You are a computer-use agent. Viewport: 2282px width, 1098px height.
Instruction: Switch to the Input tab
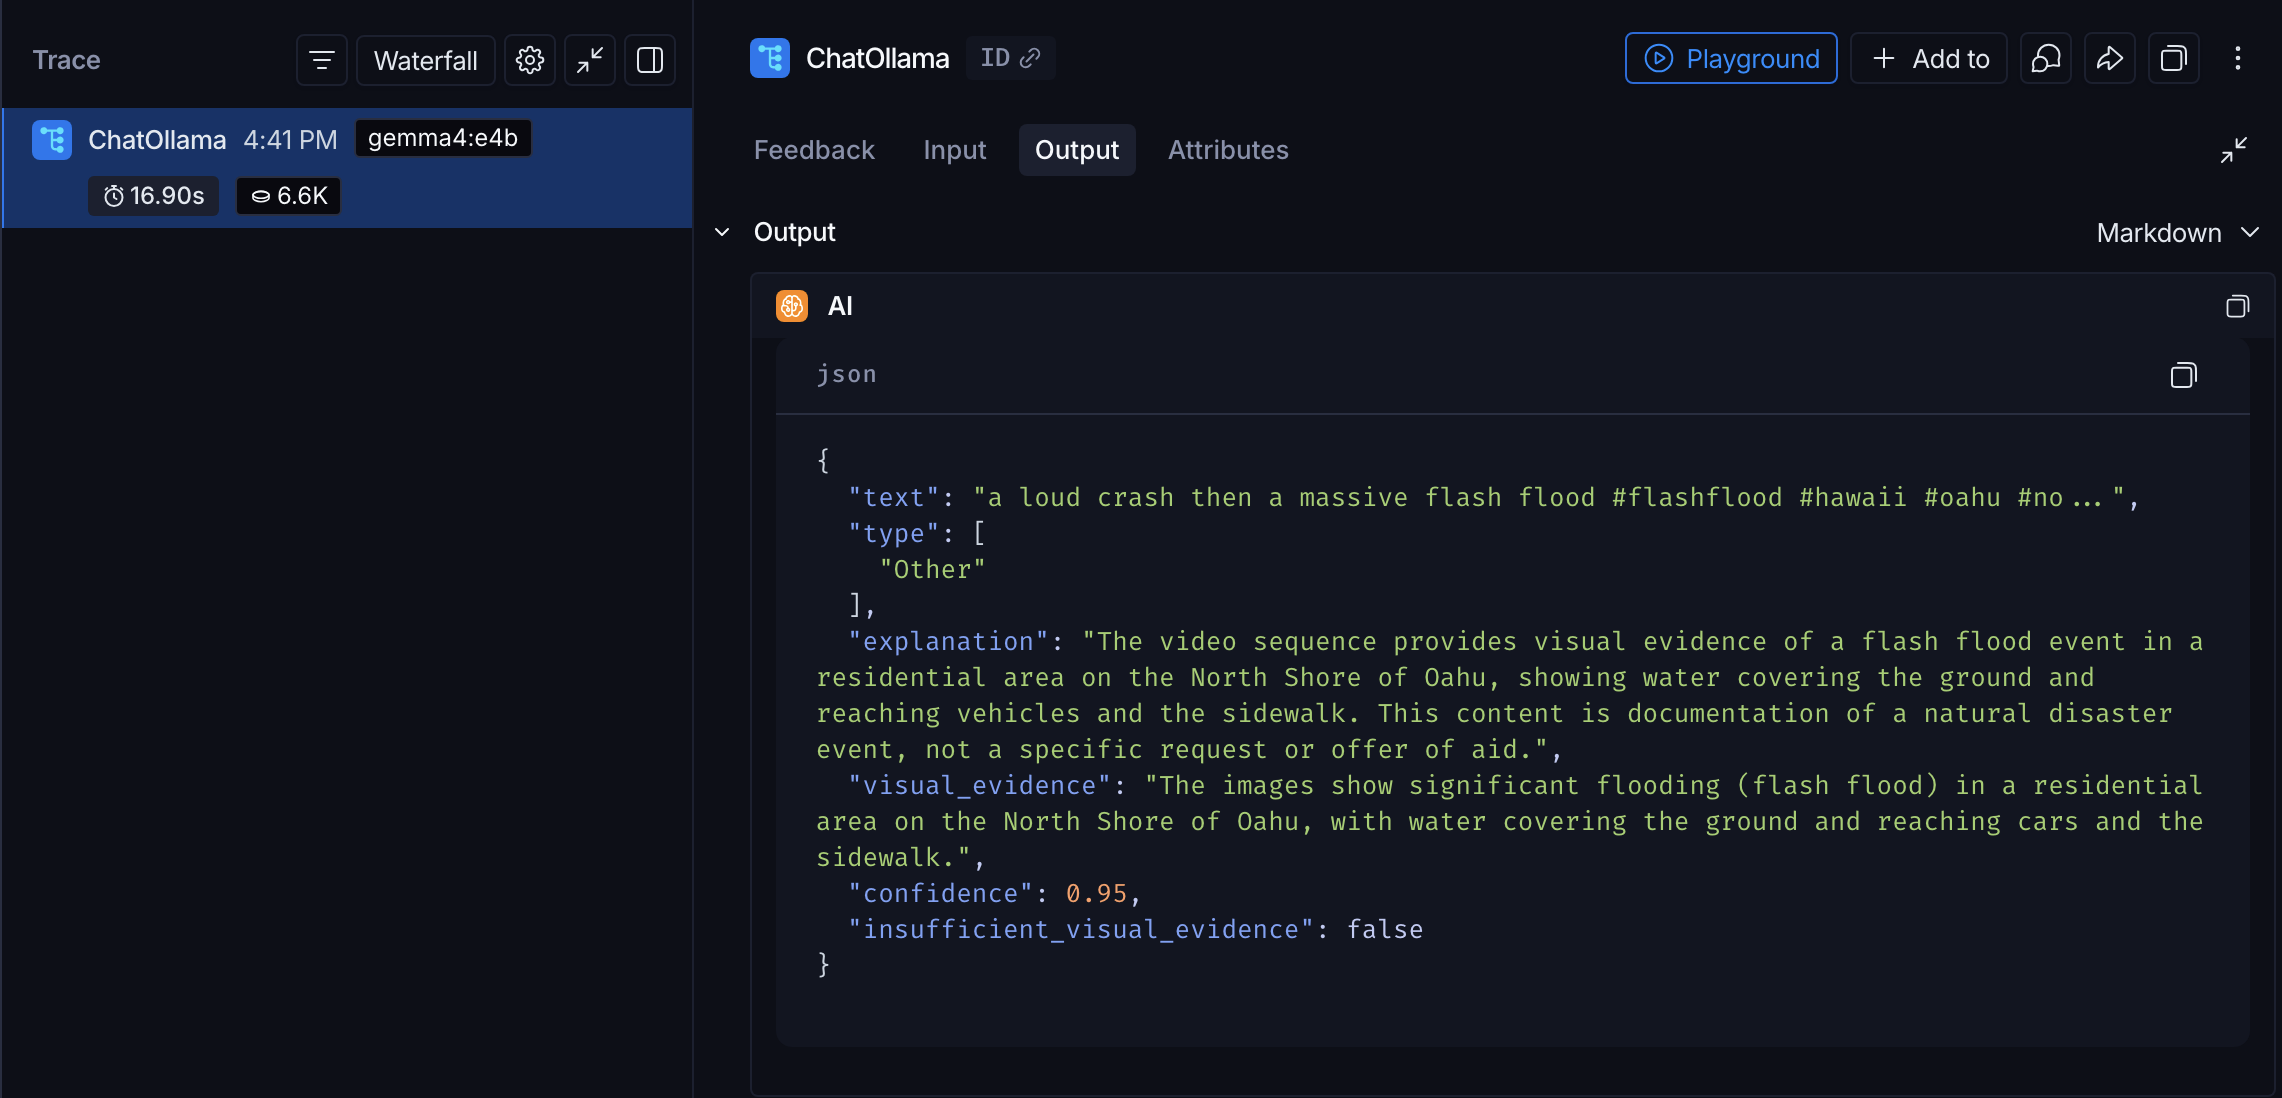point(954,150)
